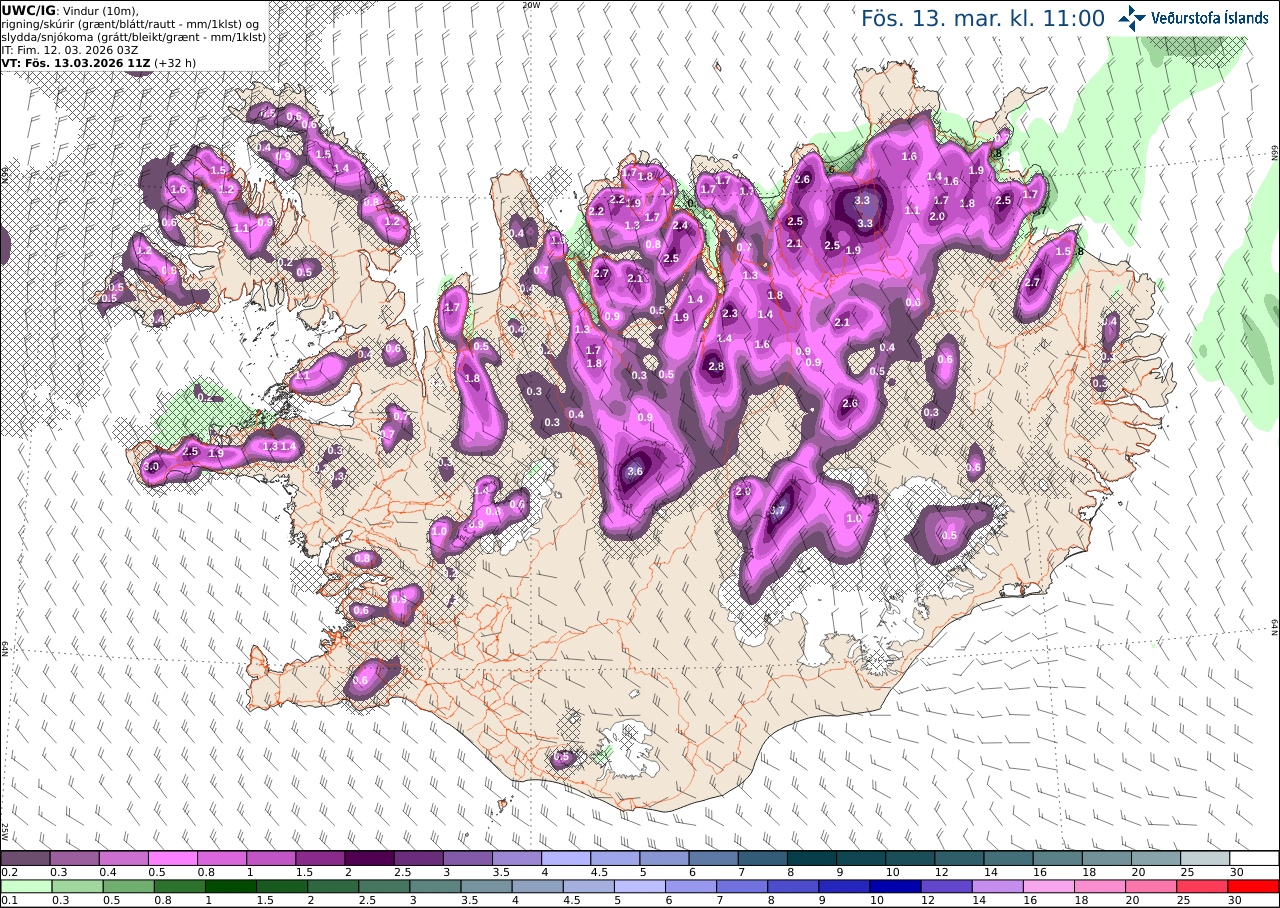Click the 'Fös. 13. mar. kl. 11:00' header
Screen dimensions: 1280x908
pyautogui.click(x=983, y=18)
